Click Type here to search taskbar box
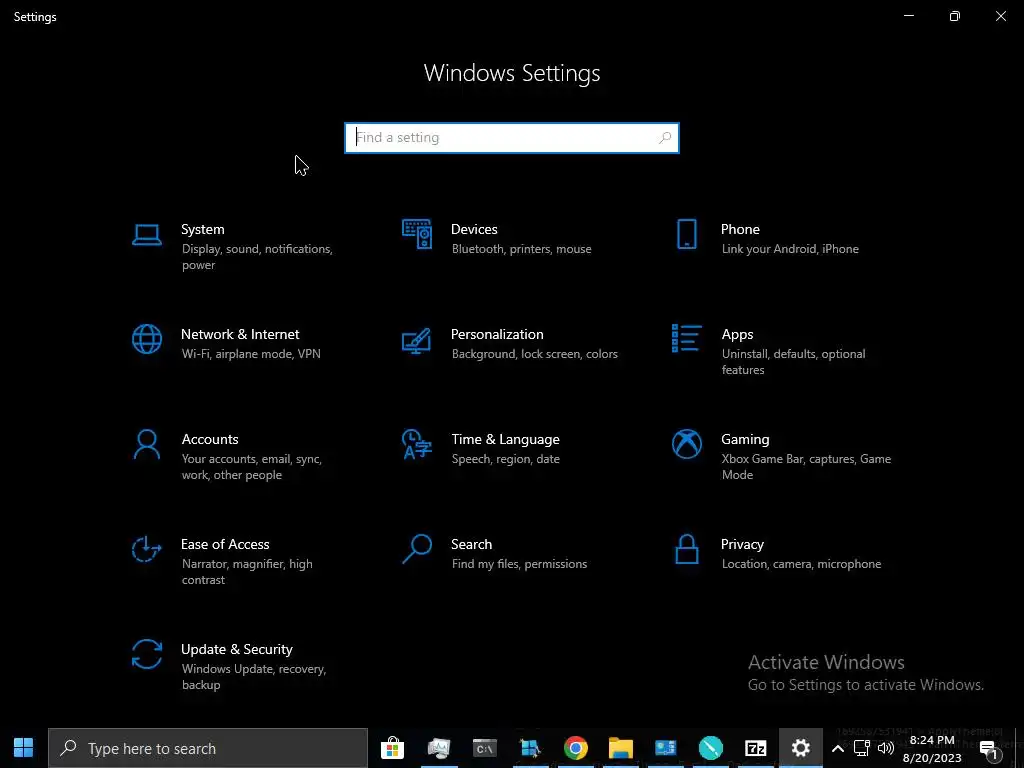Image resolution: width=1024 pixels, height=768 pixels. 208,748
